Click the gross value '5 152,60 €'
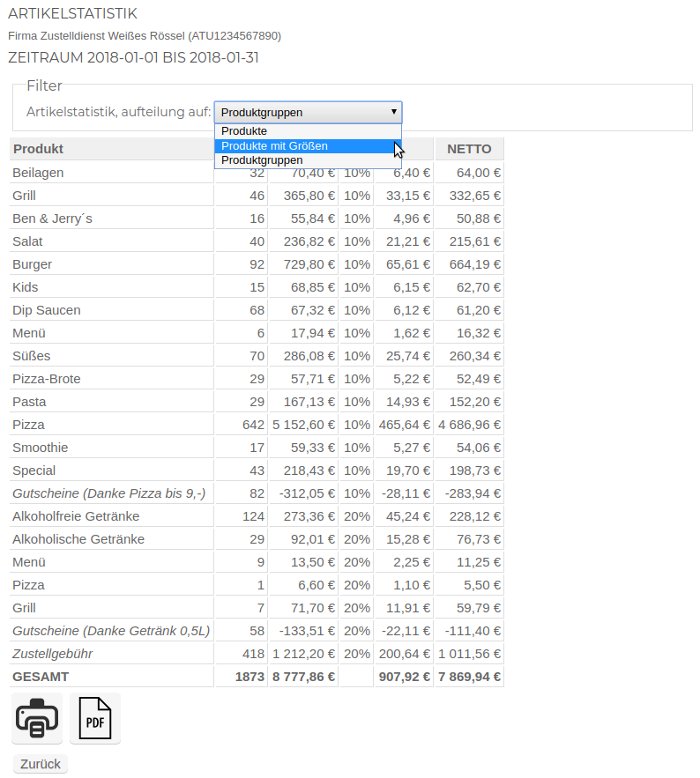 (304, 425)
